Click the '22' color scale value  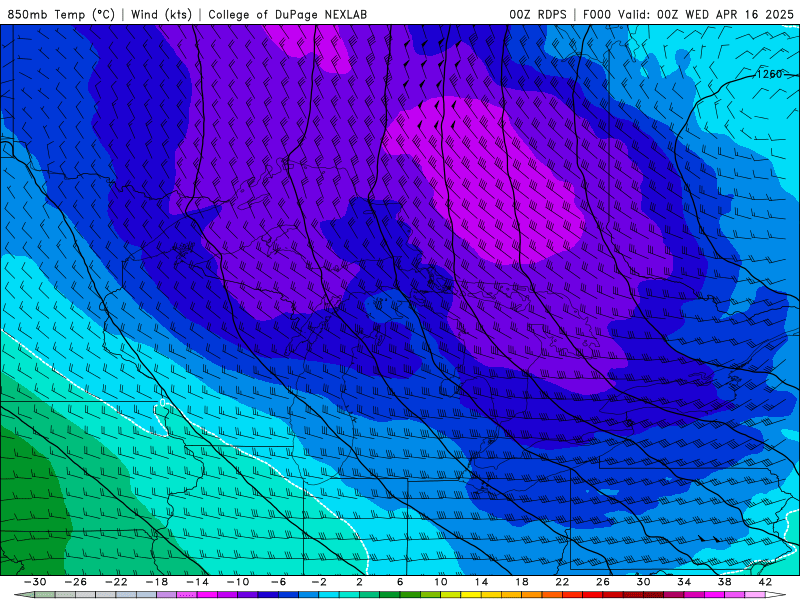[x=562, y=582]
